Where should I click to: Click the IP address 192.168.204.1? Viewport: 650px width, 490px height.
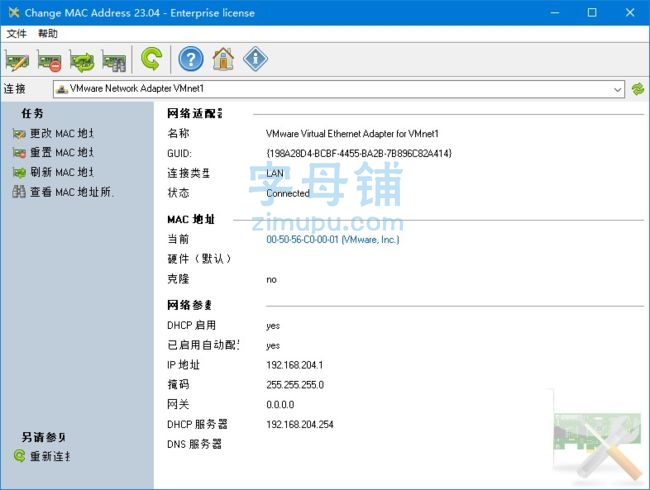click(294, 365)
